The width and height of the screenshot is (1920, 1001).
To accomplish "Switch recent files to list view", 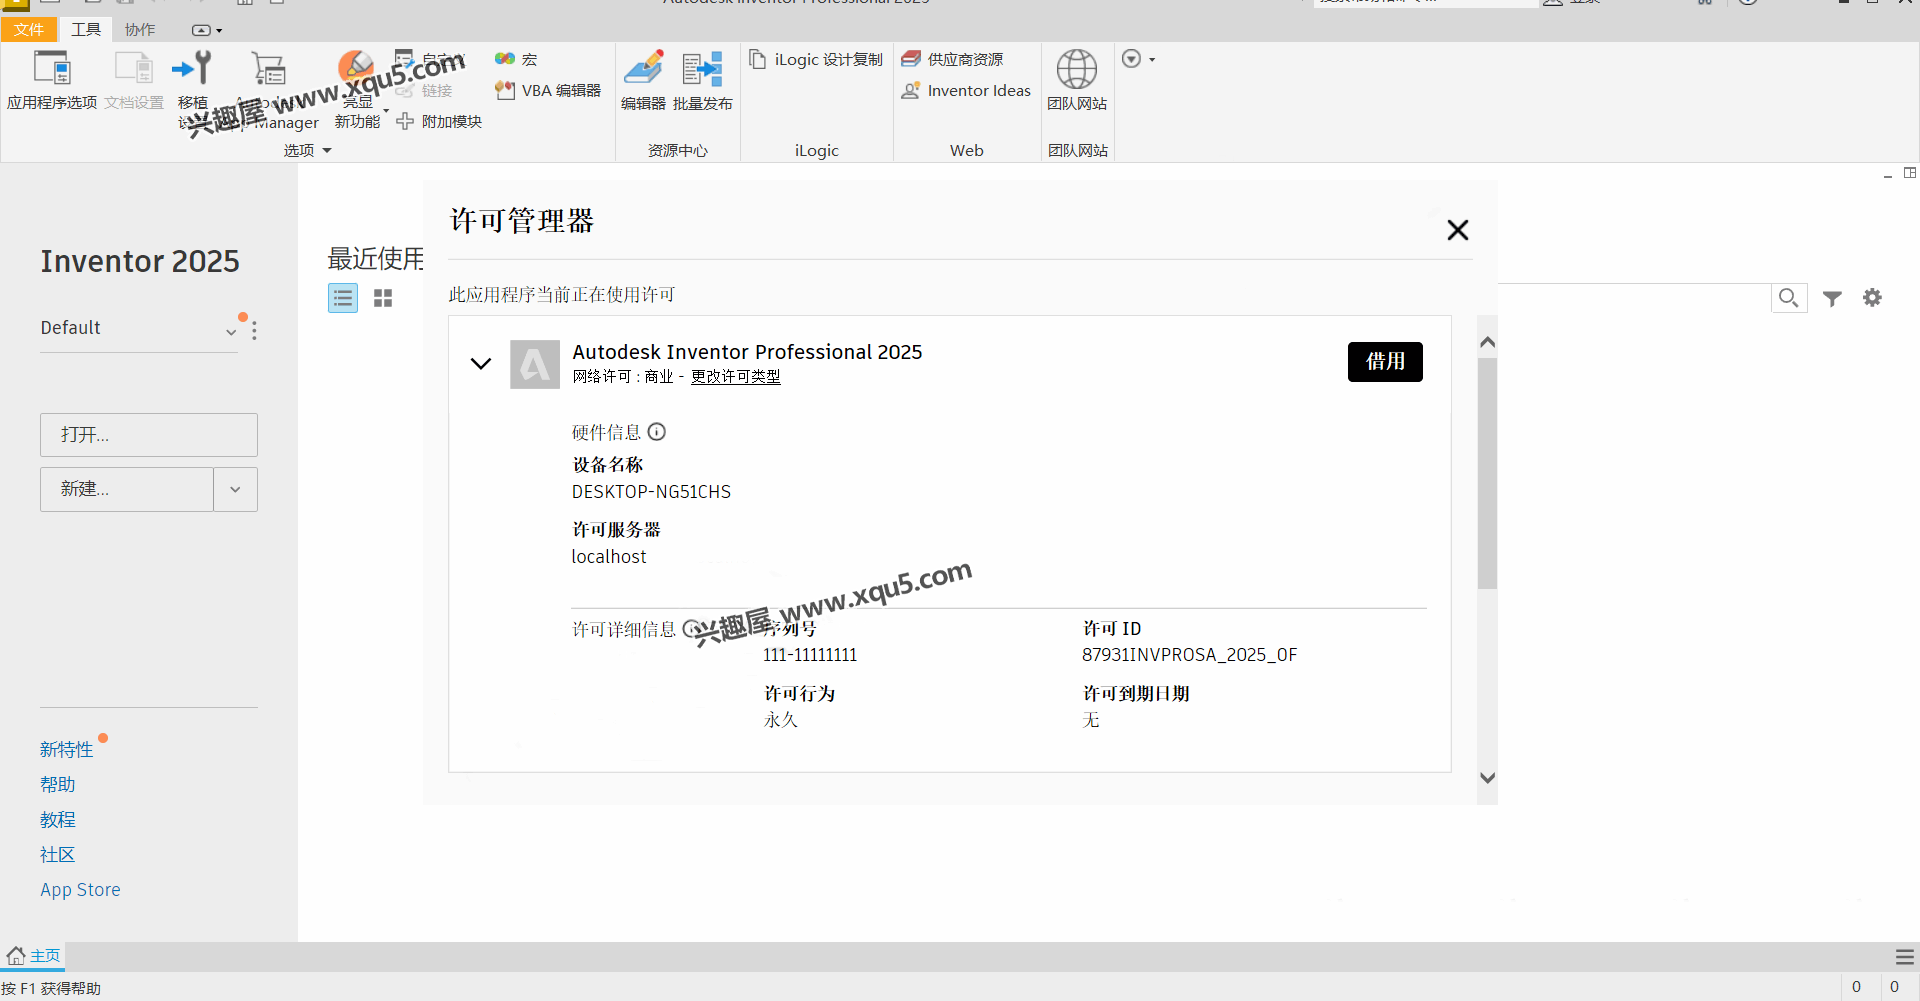I will tap(343, 298).
